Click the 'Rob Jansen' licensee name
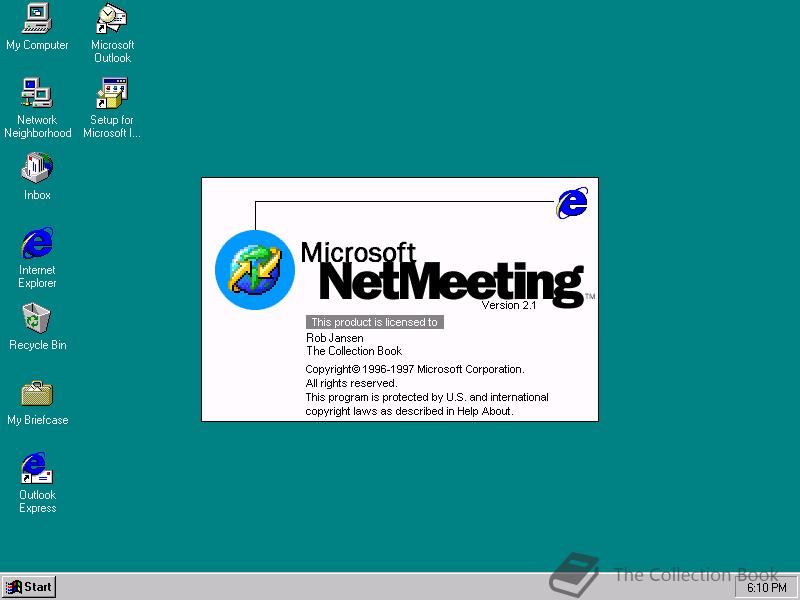 (x=335, y=338)
